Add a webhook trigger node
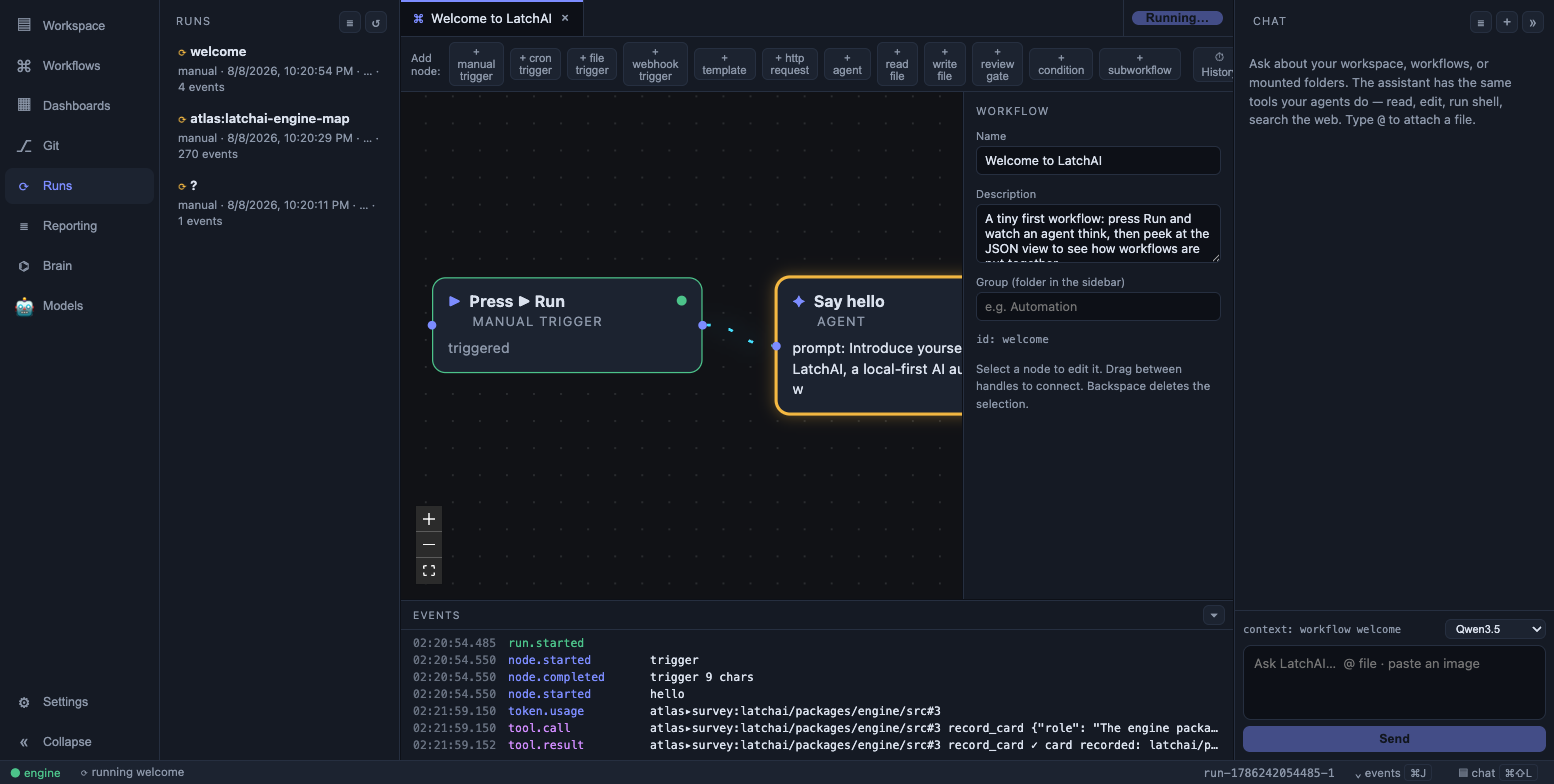Screen dimensions: 1554x784 (x=655, y=64)
